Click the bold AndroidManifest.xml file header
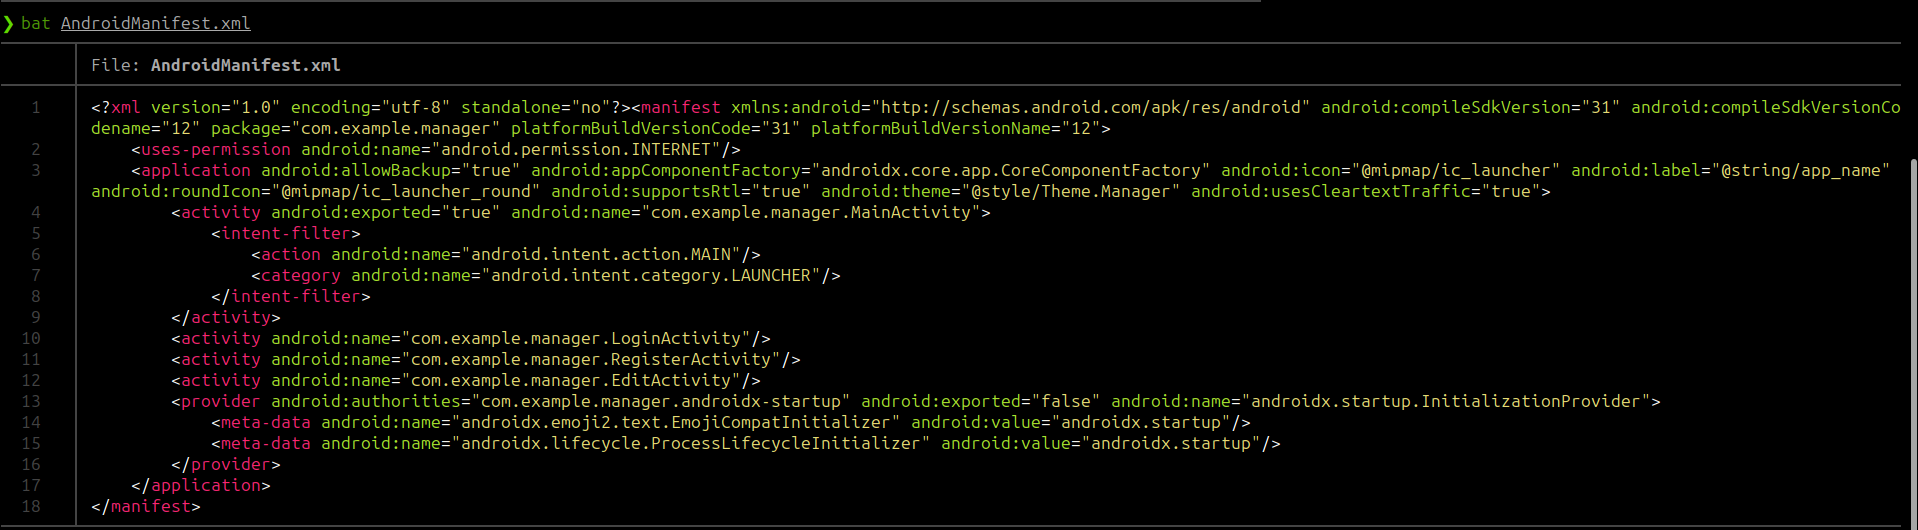This screenshot has width=1918, height=530. [245, 65]
